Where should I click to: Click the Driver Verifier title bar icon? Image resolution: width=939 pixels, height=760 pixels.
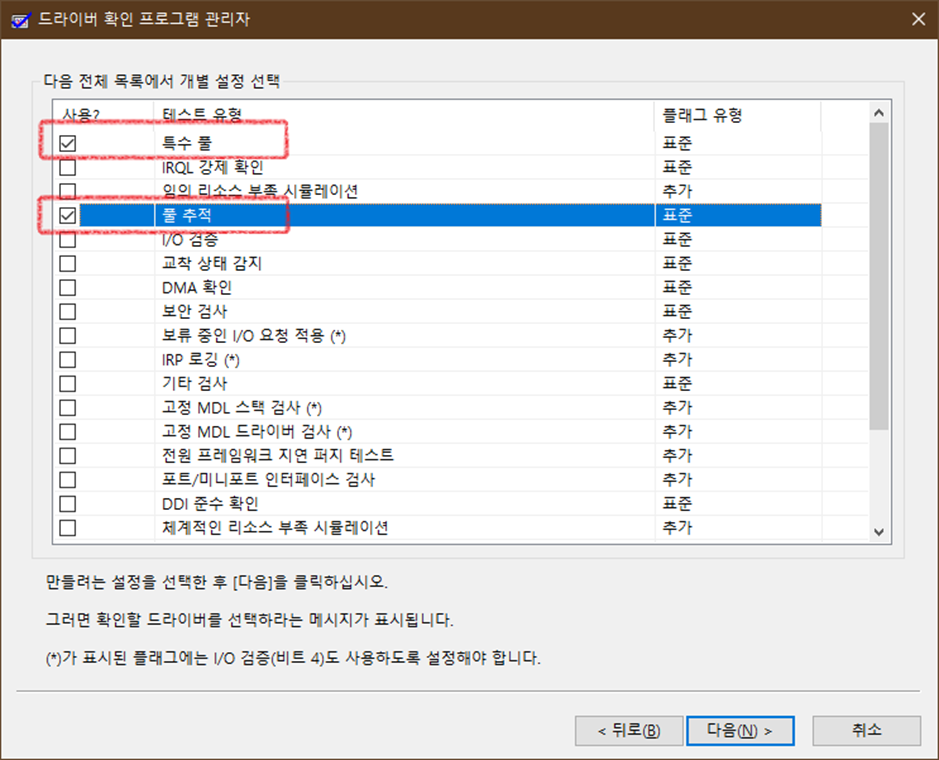click(x=20, y=20)
